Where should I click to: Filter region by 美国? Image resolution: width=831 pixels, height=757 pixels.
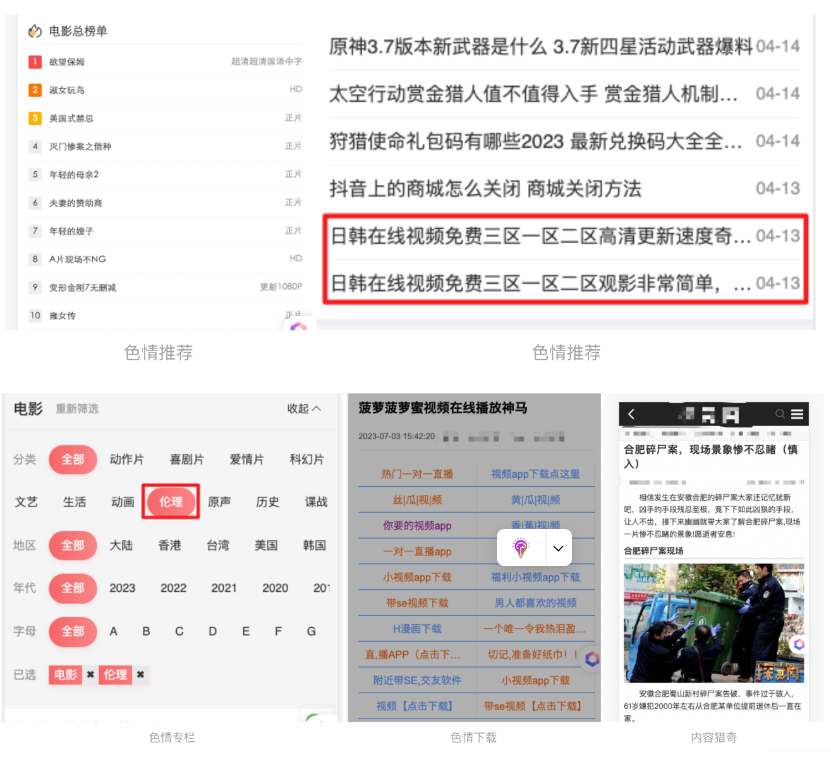[x=266, y=545]
